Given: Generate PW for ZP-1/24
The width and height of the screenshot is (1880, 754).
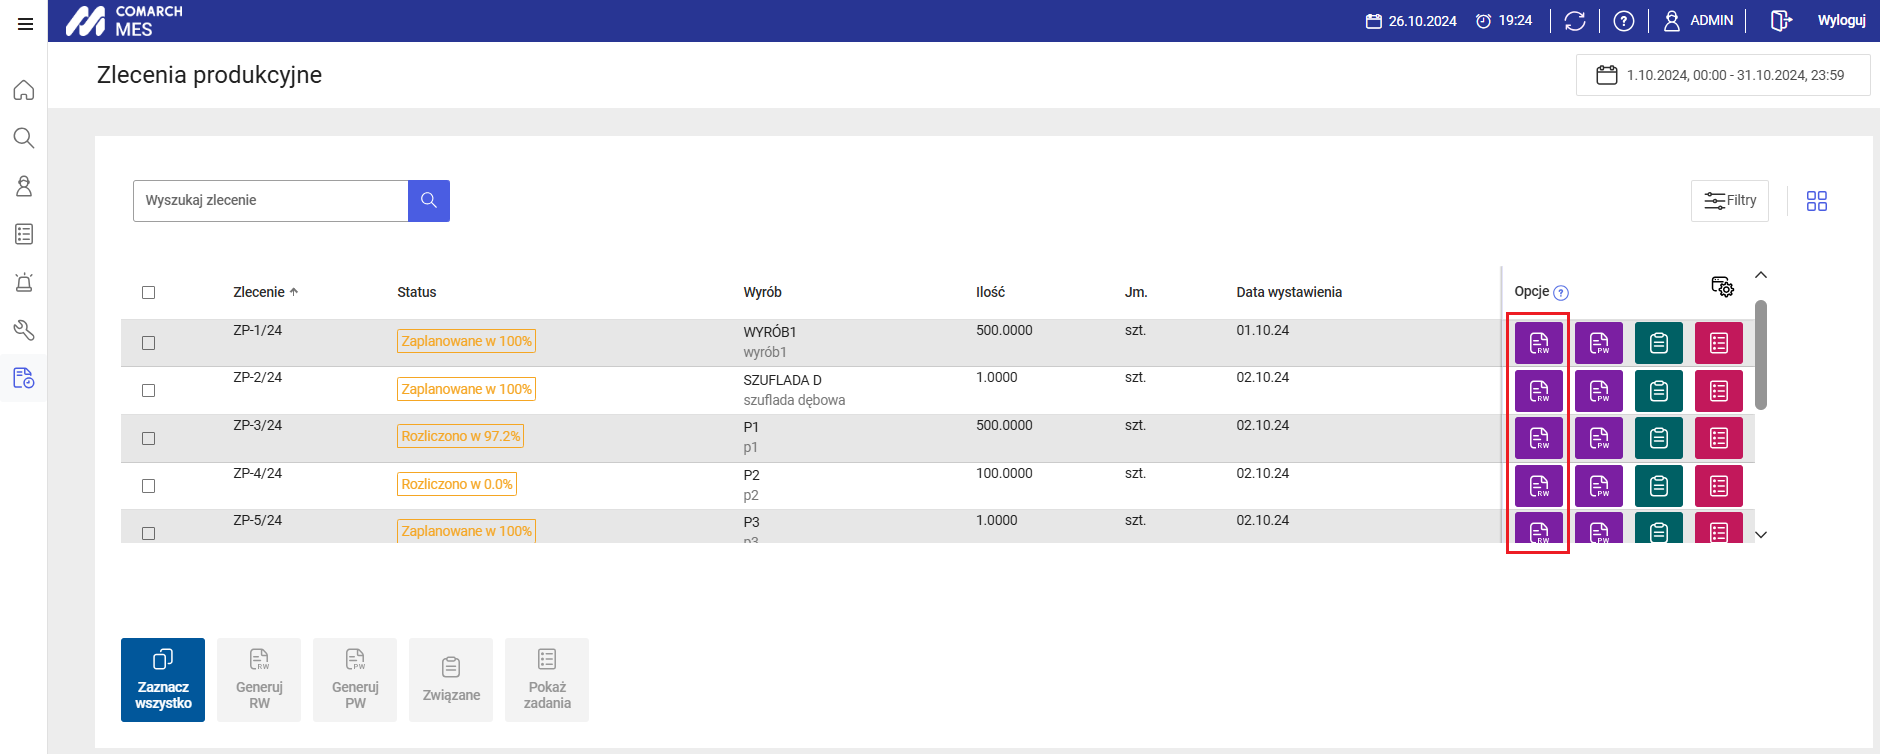Looking at the screenshot, I should [1599, 343].
